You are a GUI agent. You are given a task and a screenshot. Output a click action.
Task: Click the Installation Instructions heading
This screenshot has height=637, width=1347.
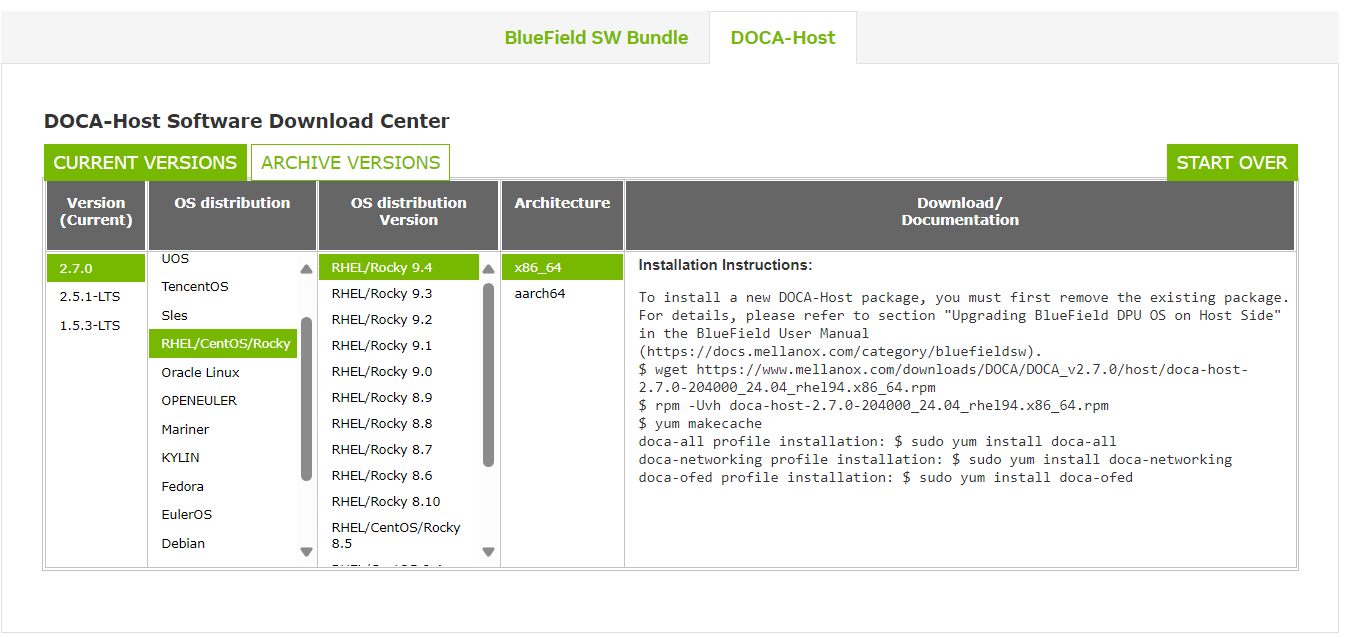coord(725,265)
